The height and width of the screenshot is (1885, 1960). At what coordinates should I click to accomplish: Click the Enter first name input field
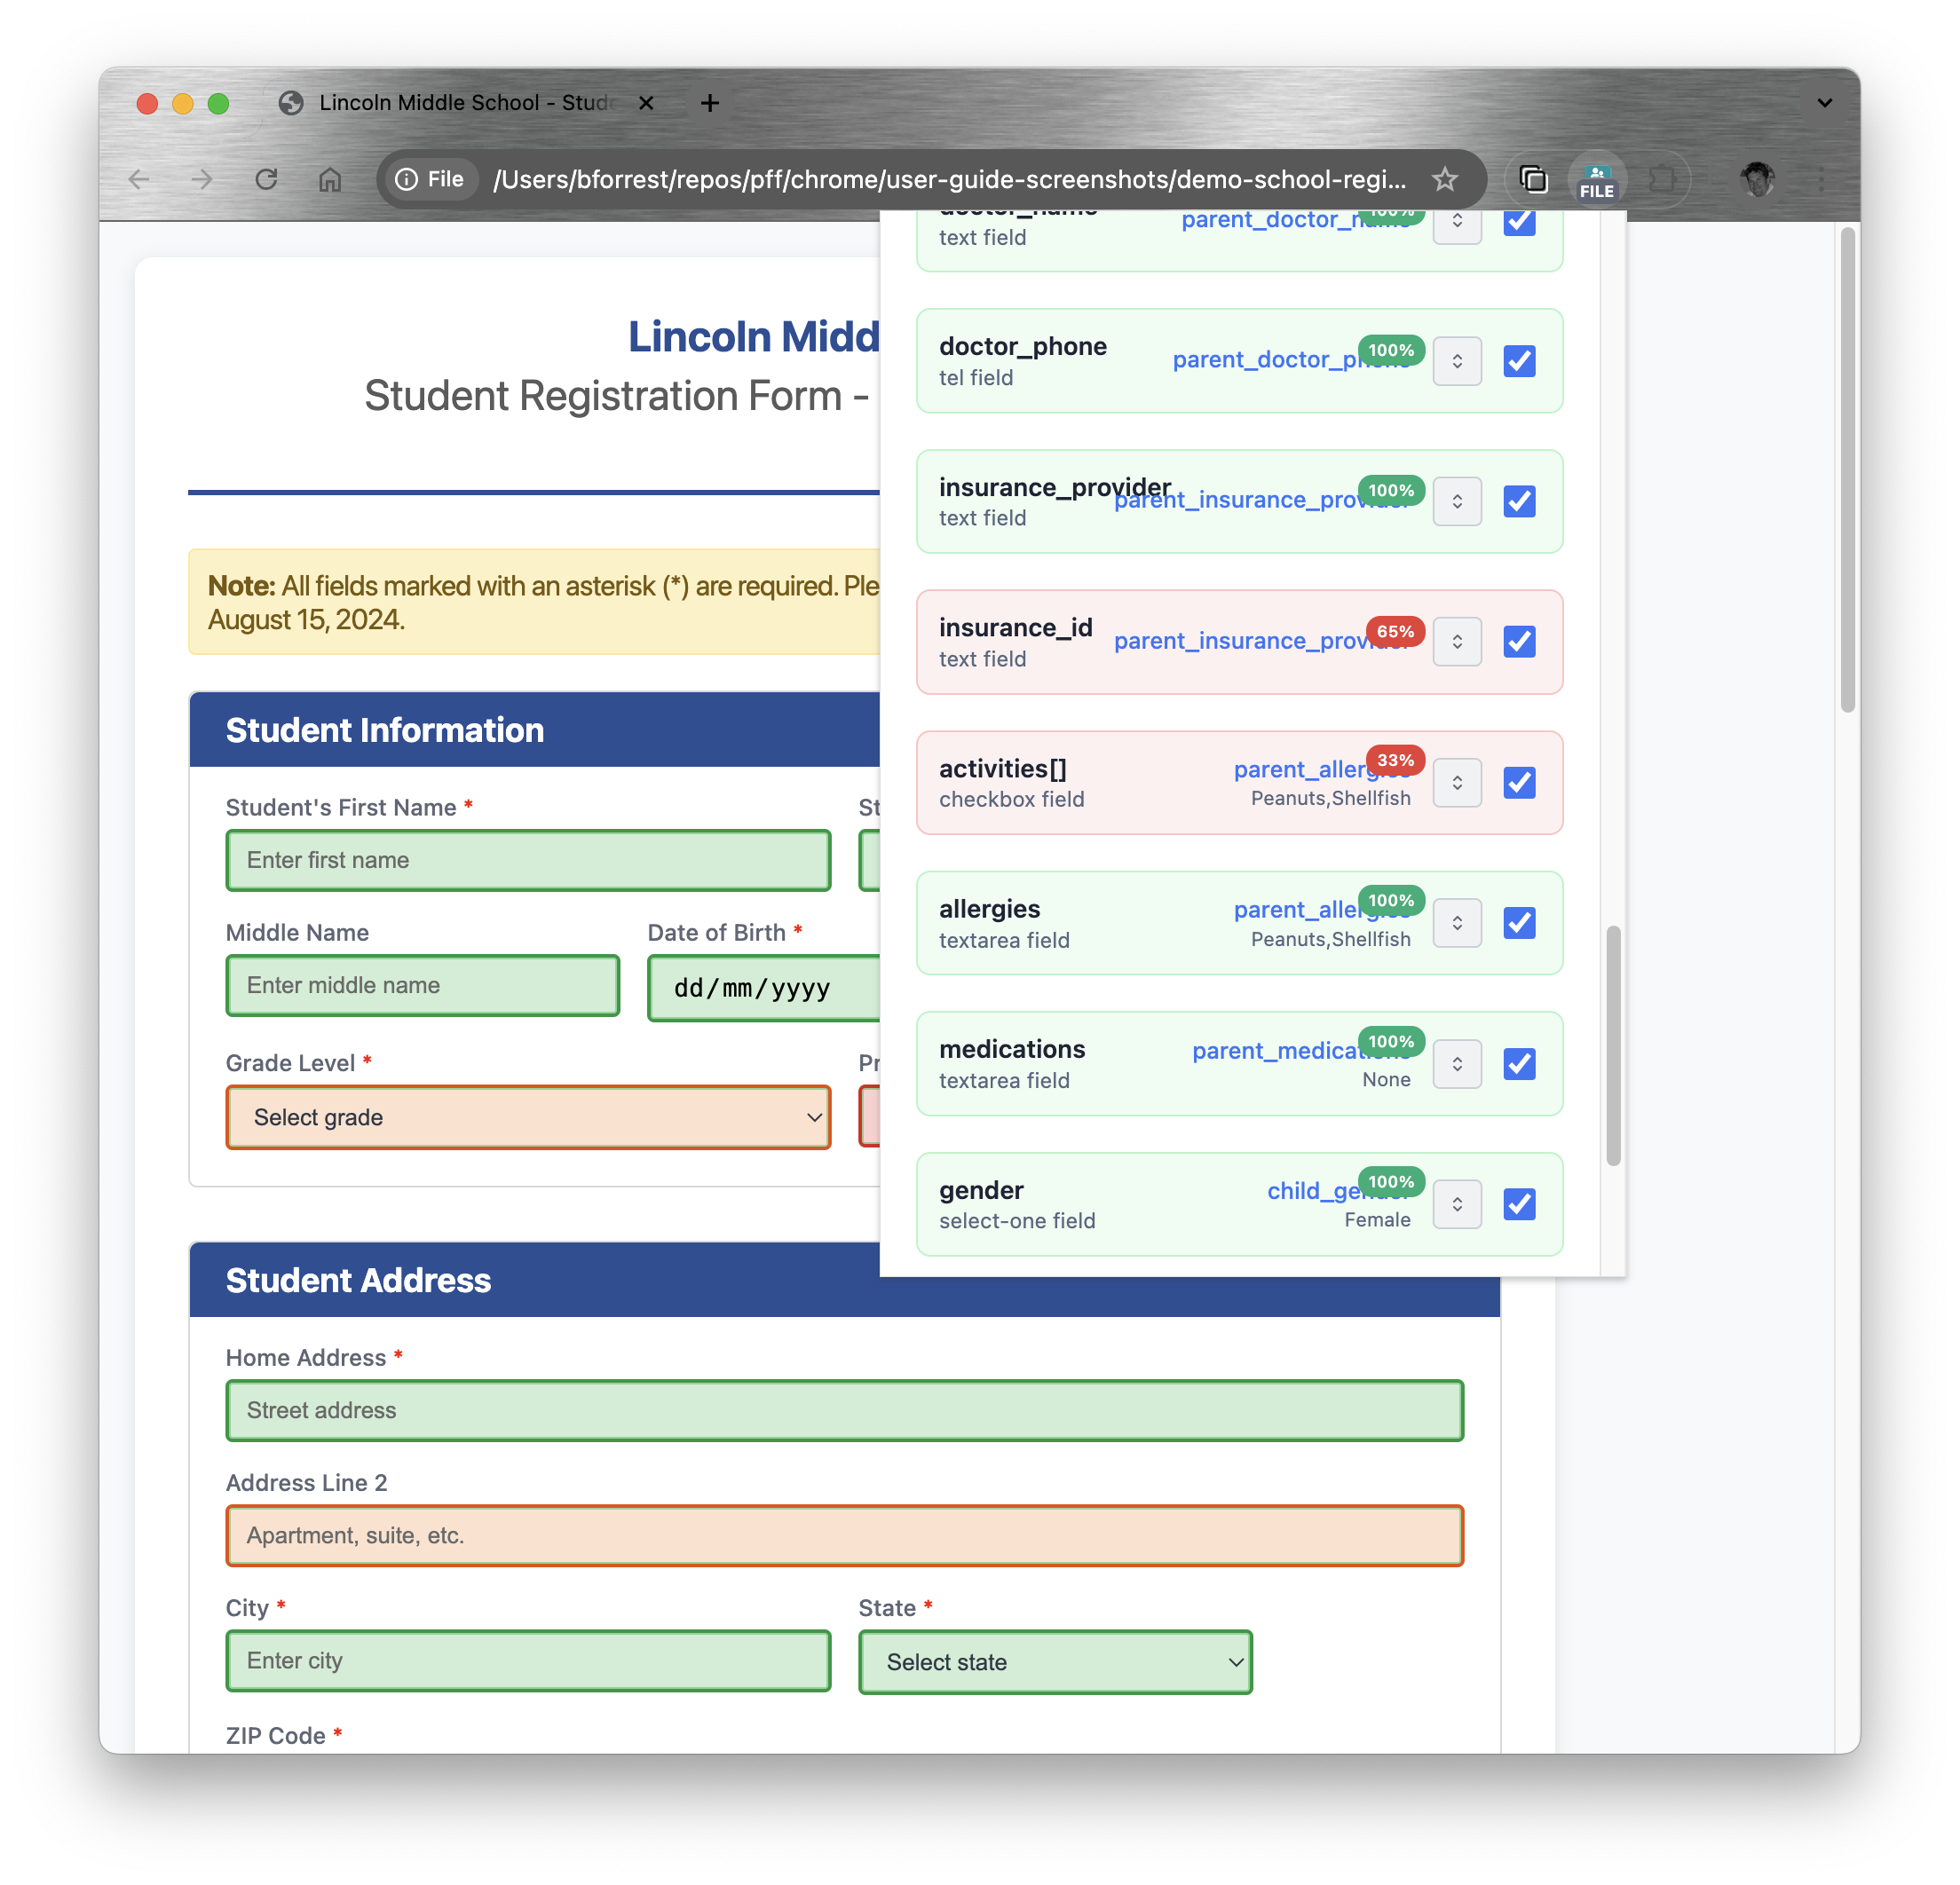pos(528,860)
